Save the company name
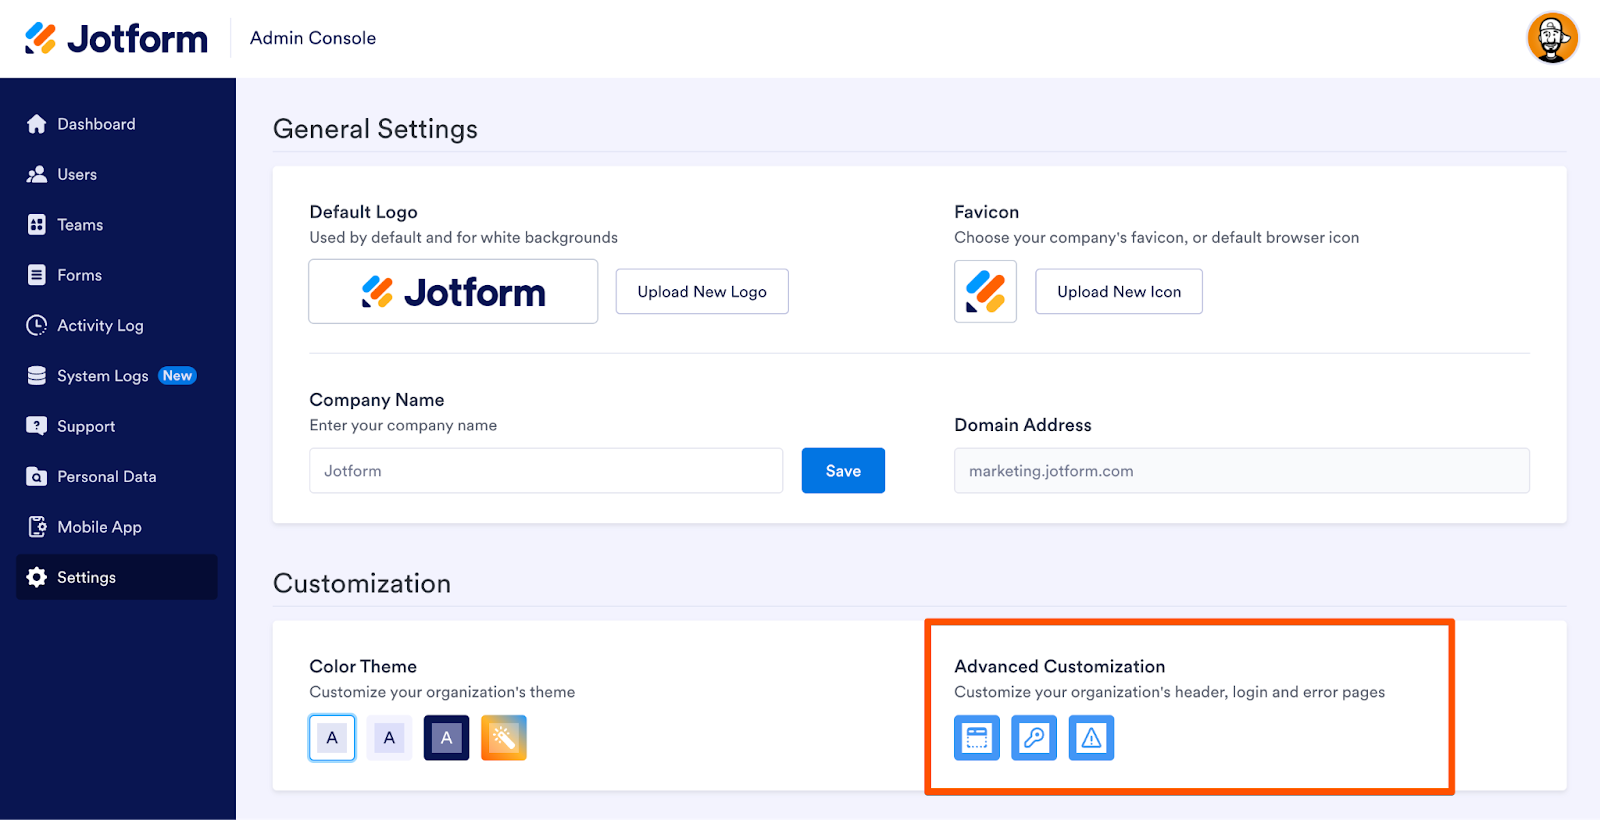Viewport: 1600px width, 820px height. click(x=843, y=471)
